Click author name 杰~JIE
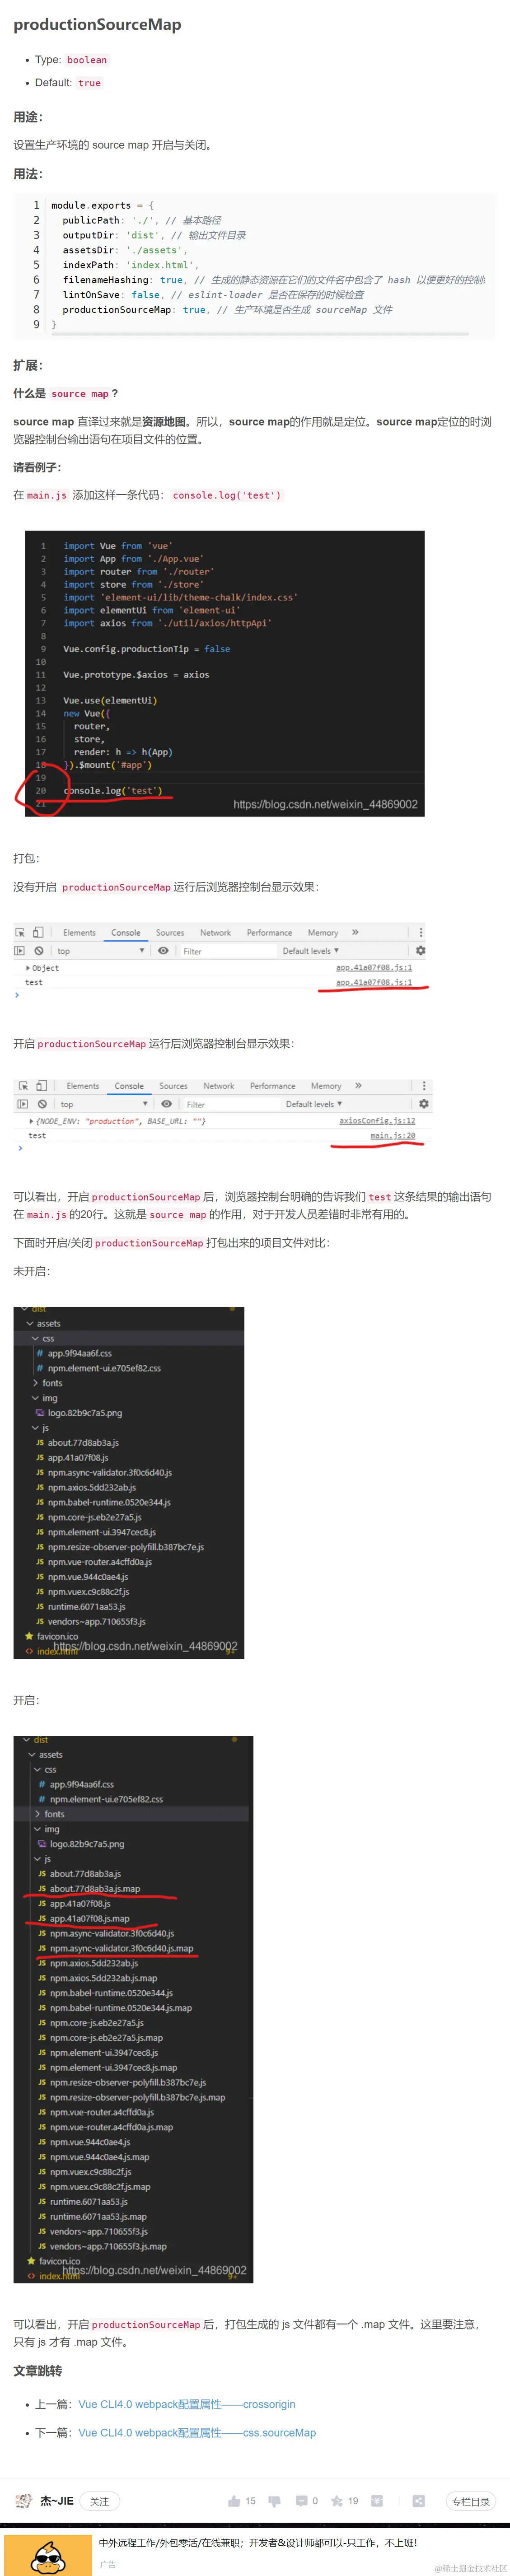 coord(57,2501)
